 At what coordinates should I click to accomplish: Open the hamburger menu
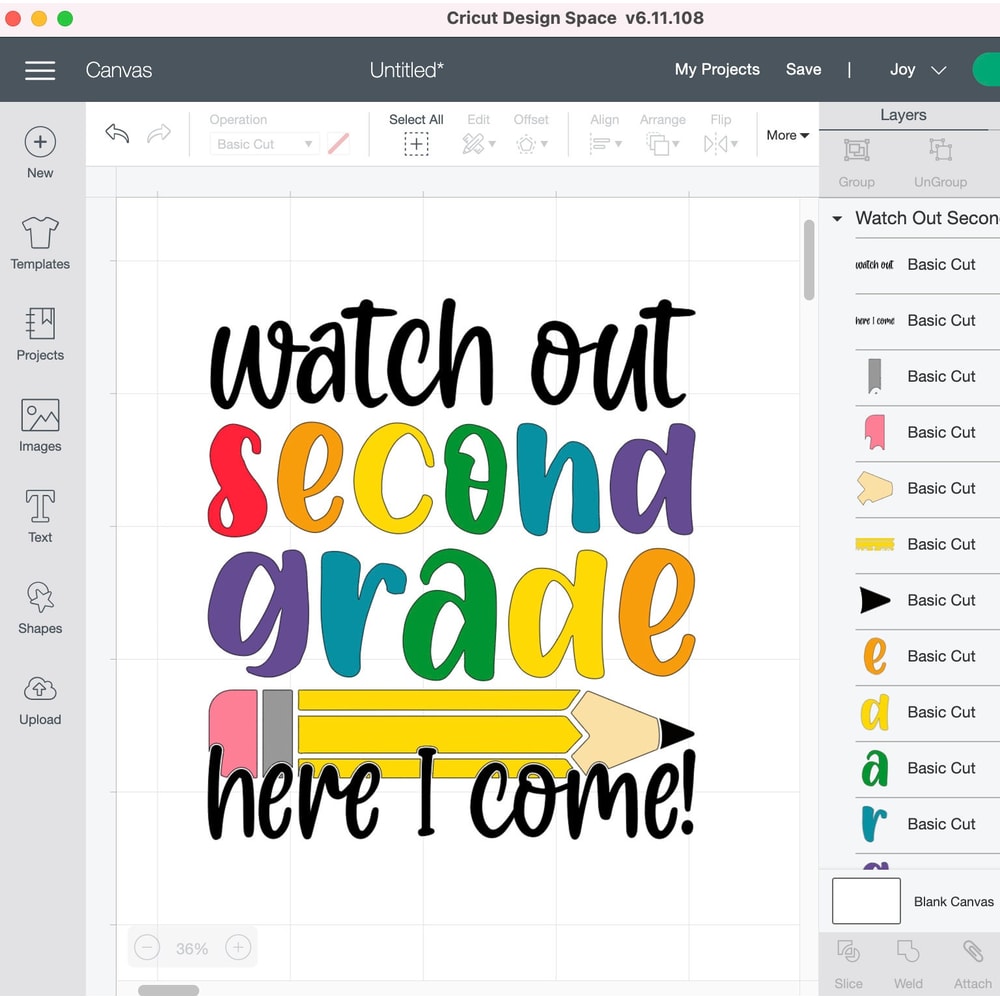tap(40, 70)
